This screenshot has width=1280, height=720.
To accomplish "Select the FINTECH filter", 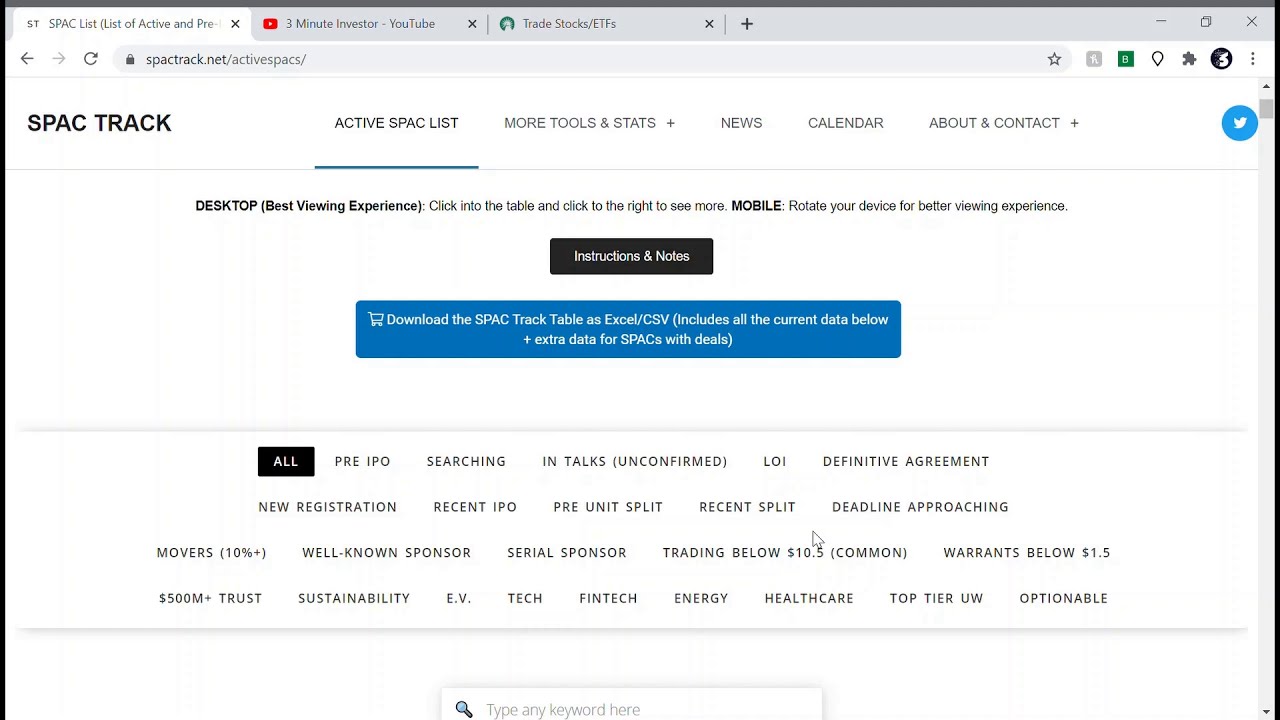I will click(x=608, y=598).
